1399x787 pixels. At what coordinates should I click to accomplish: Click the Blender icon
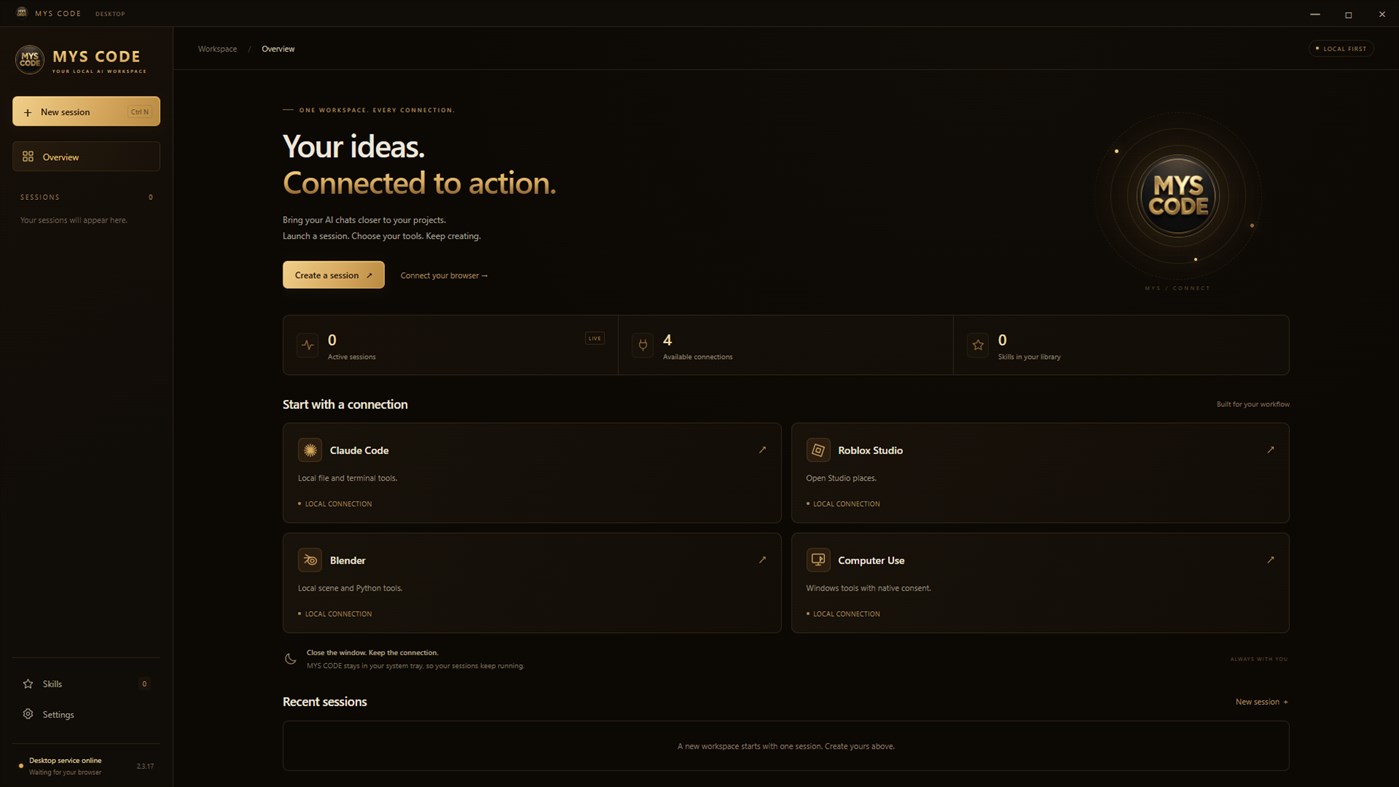point(310,560)
